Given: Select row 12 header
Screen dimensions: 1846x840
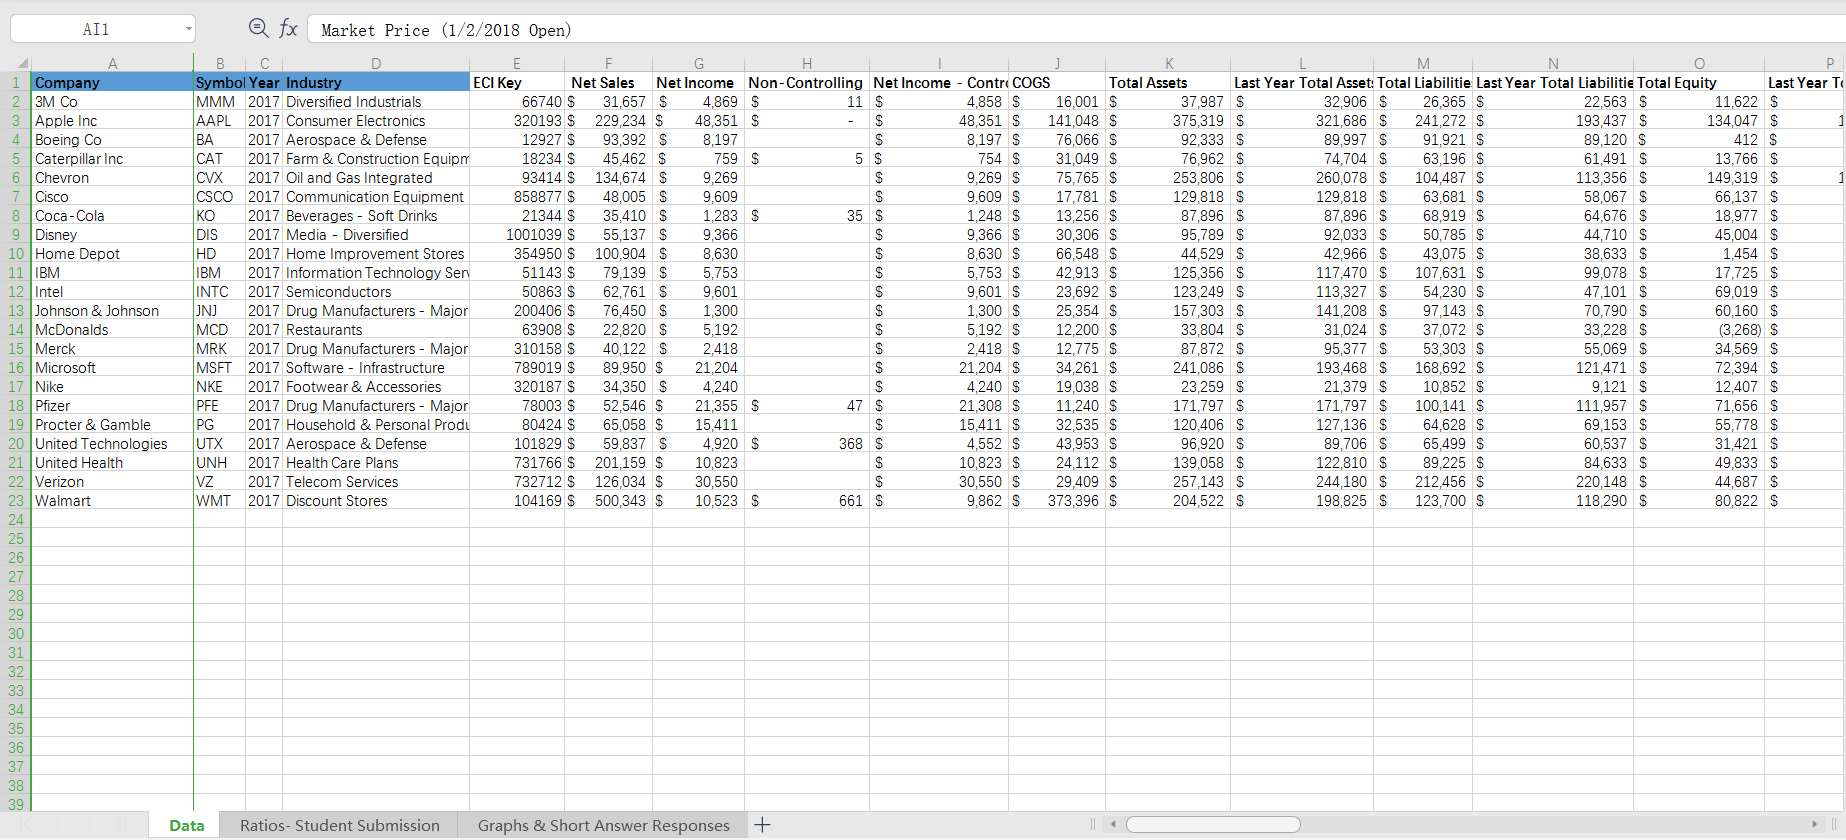Looking at the screenshot, I should point(15,291).
